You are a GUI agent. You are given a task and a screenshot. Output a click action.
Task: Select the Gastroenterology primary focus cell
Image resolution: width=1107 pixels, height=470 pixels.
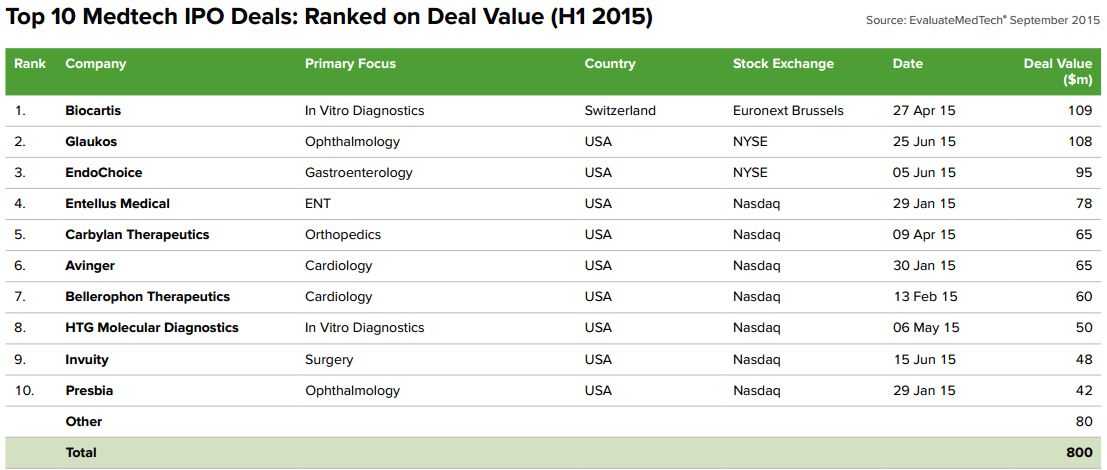(359, 173)
